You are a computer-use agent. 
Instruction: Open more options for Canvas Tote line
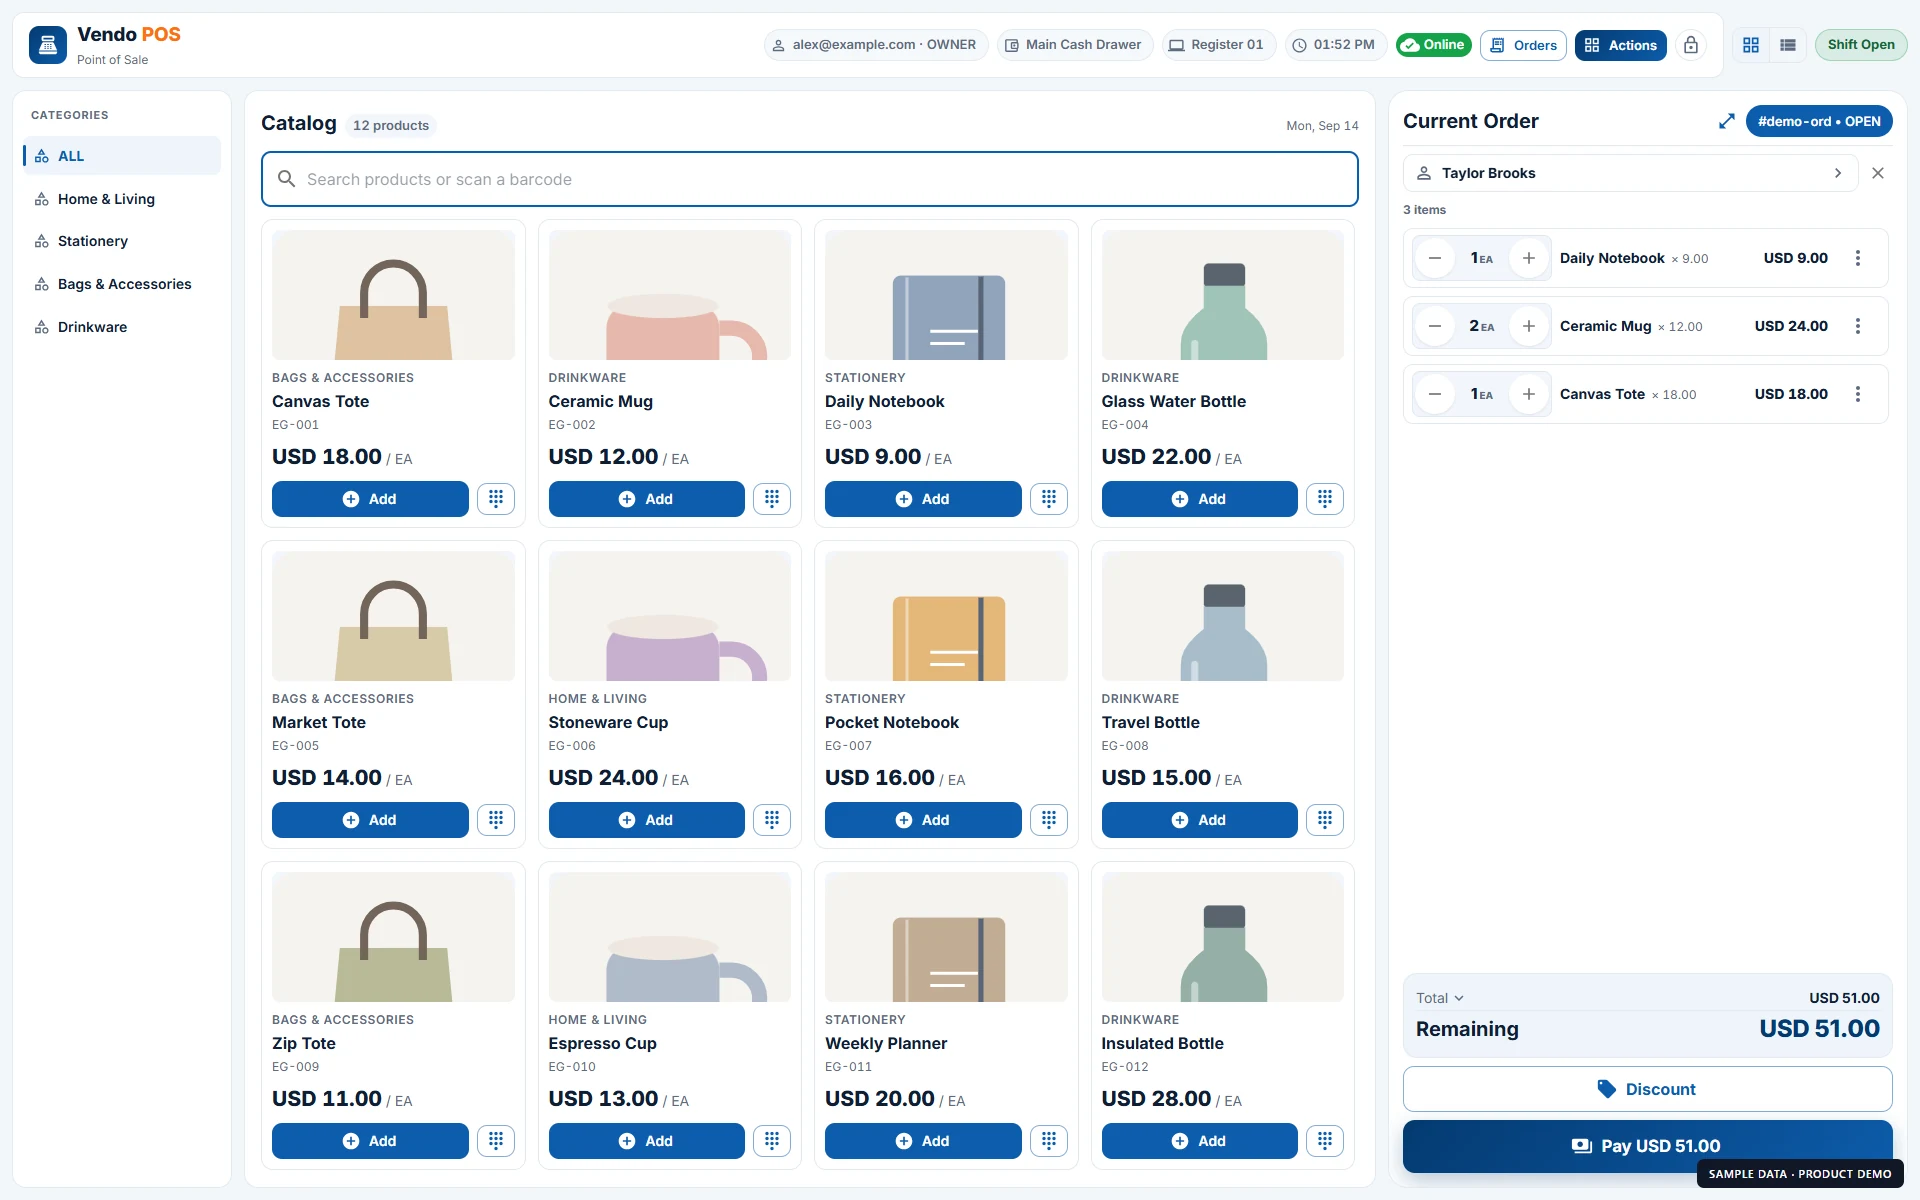click(x=1858, y=394)
